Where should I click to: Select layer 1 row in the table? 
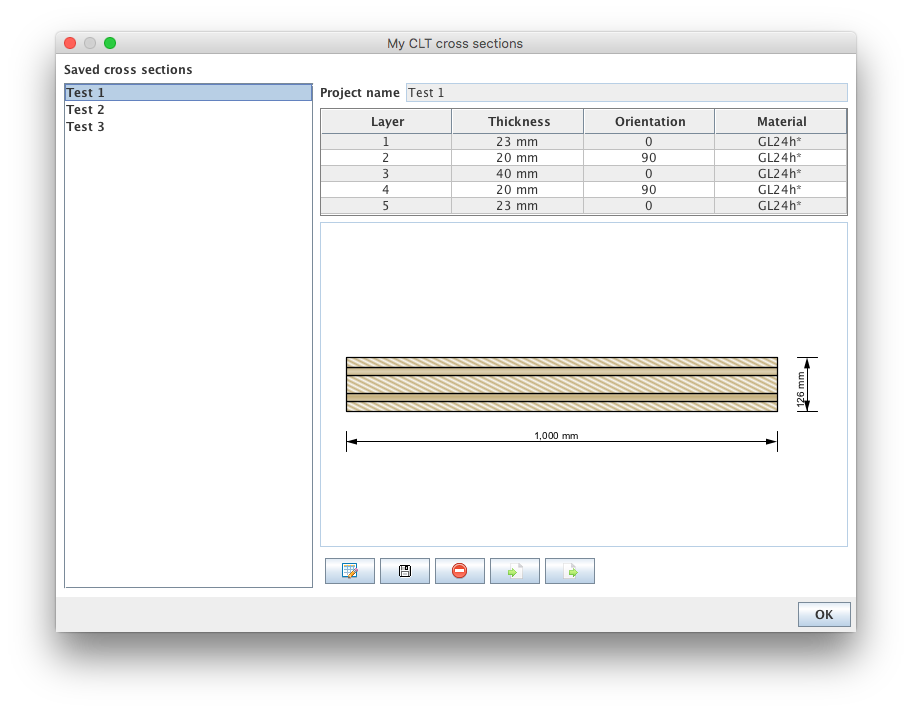[387, 142]
